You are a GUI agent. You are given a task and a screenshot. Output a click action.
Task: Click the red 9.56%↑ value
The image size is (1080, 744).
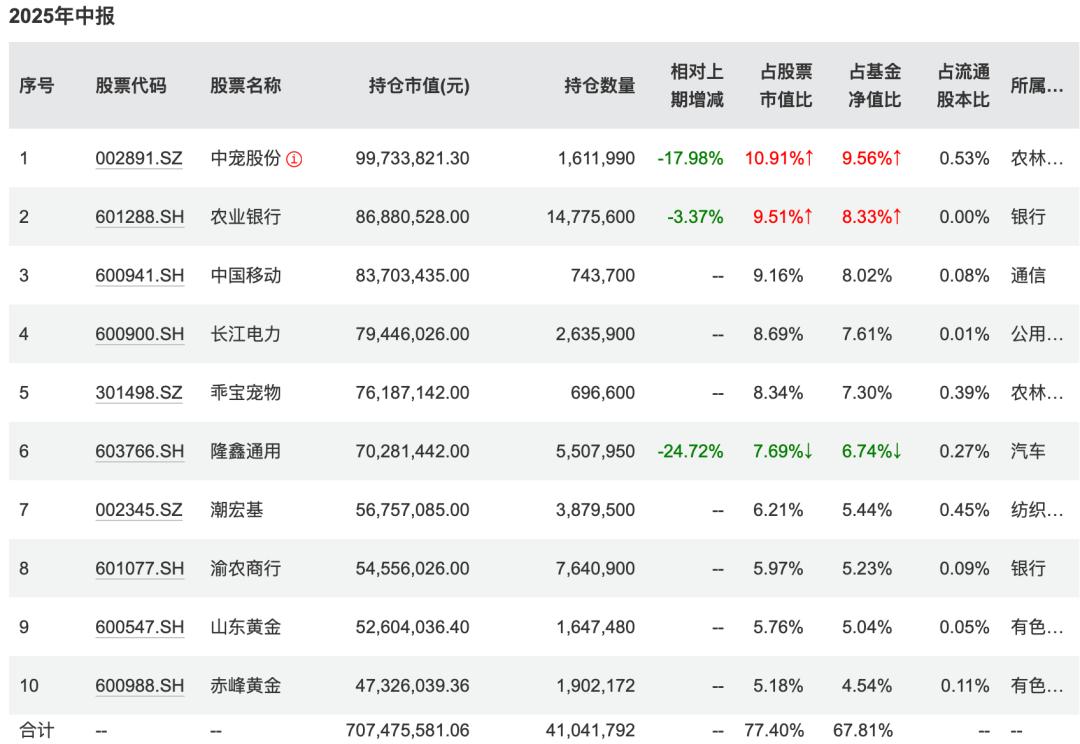click(x=872, y=158)
